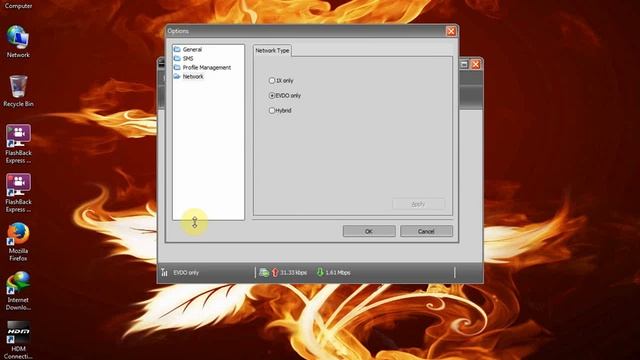The height and width of the screenshot is (360, 640).
Task: Open the lower FlashBack Express shortcut
Action: pos(18,193)
